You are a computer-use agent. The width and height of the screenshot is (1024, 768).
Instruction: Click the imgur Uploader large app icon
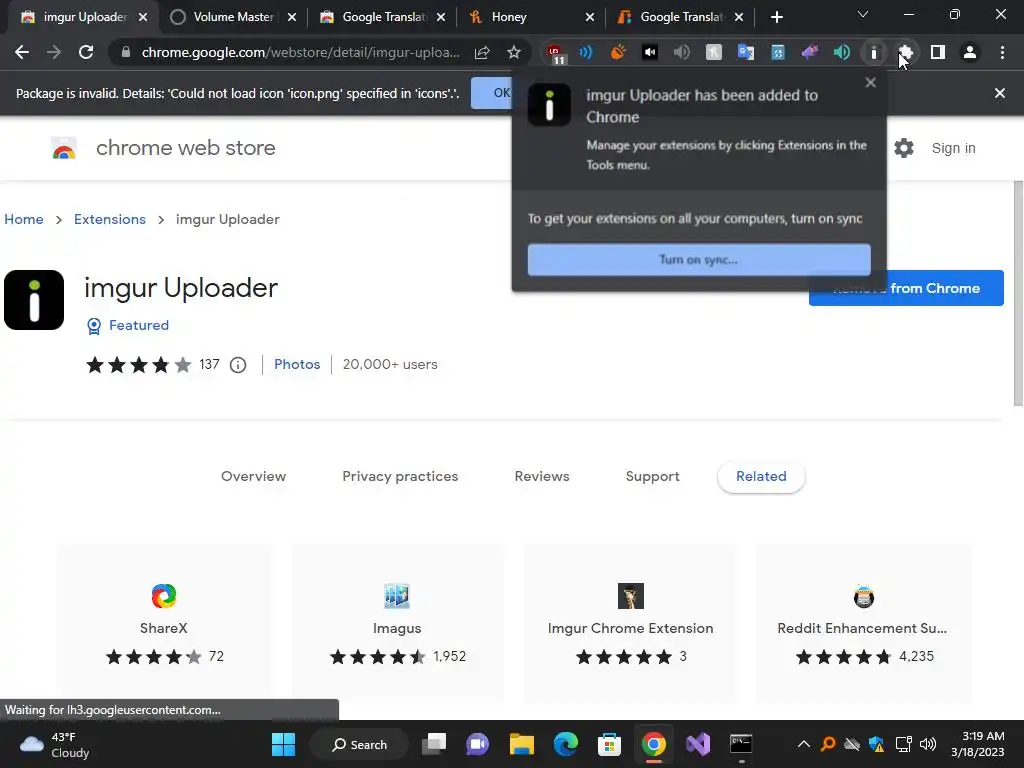(x=34, y=300)
